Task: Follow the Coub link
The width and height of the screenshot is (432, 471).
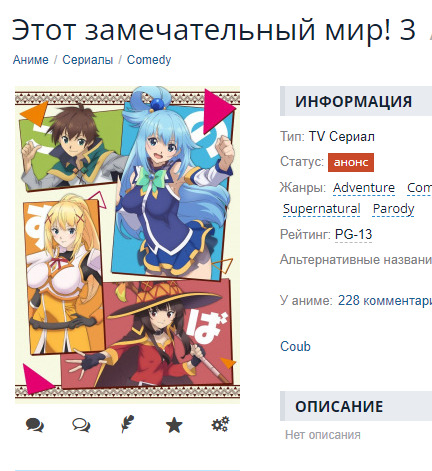Action: 295,347
